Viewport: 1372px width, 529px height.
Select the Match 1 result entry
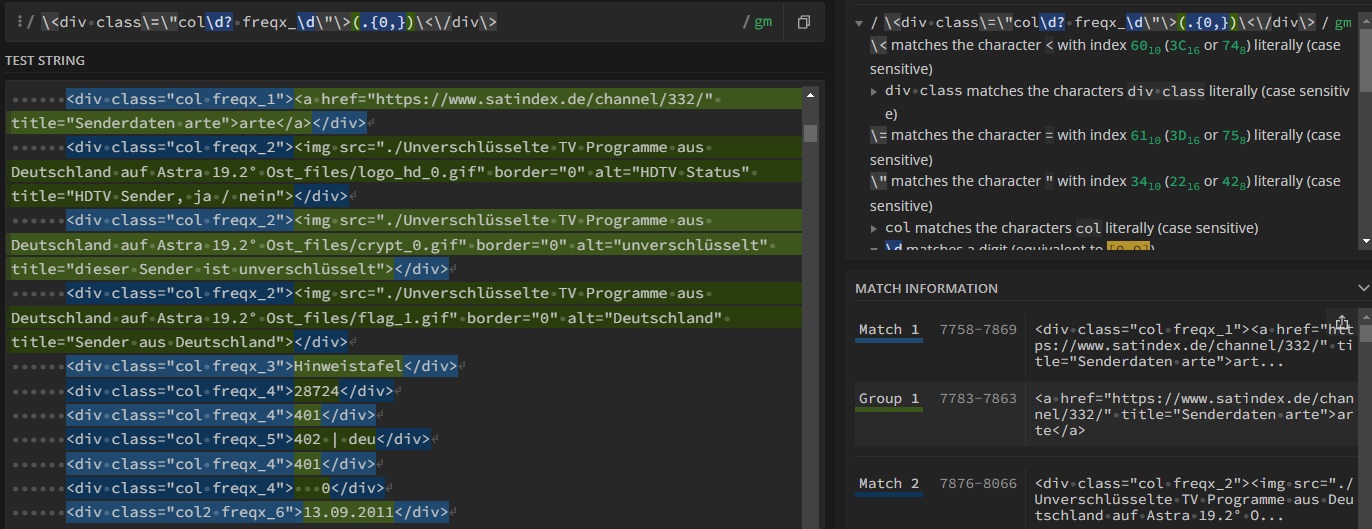click(888, 330)
